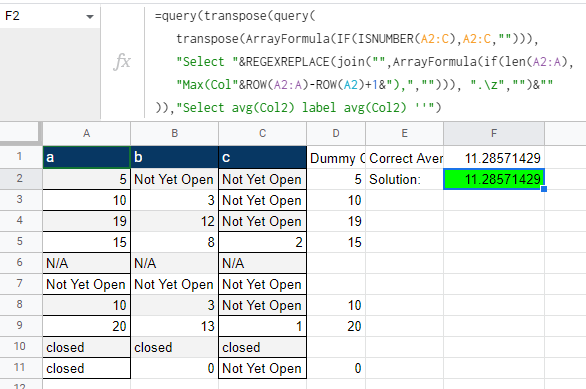This screenshot has width=586, height=389.
Task: Click cell F1 value 11.28571429
Action: (x=494, y=158)
